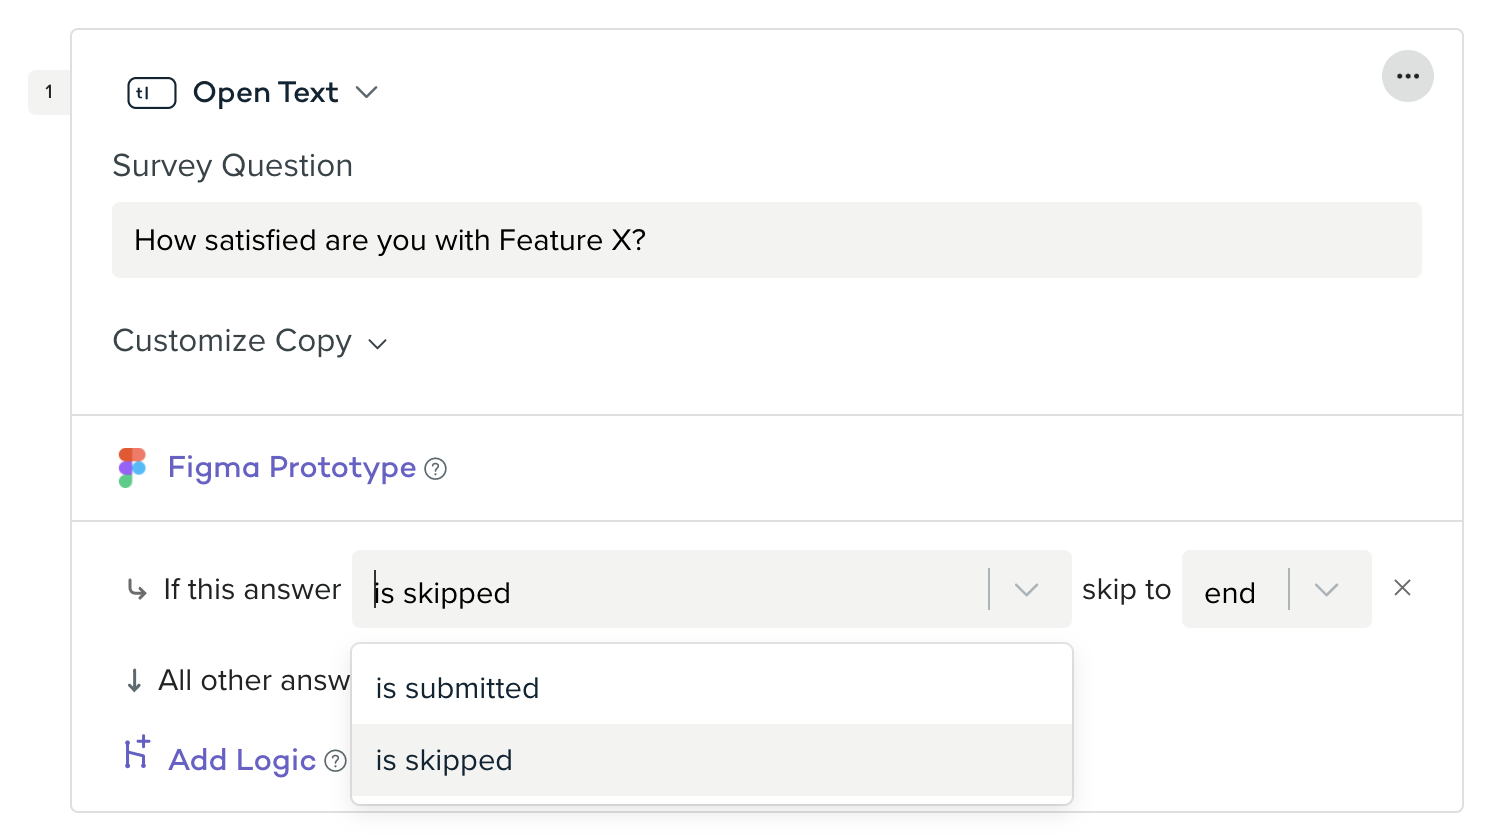Click into the is skipped condition field
The image size is (1508, 838).
pyautogui.click(x=670, y=592)
